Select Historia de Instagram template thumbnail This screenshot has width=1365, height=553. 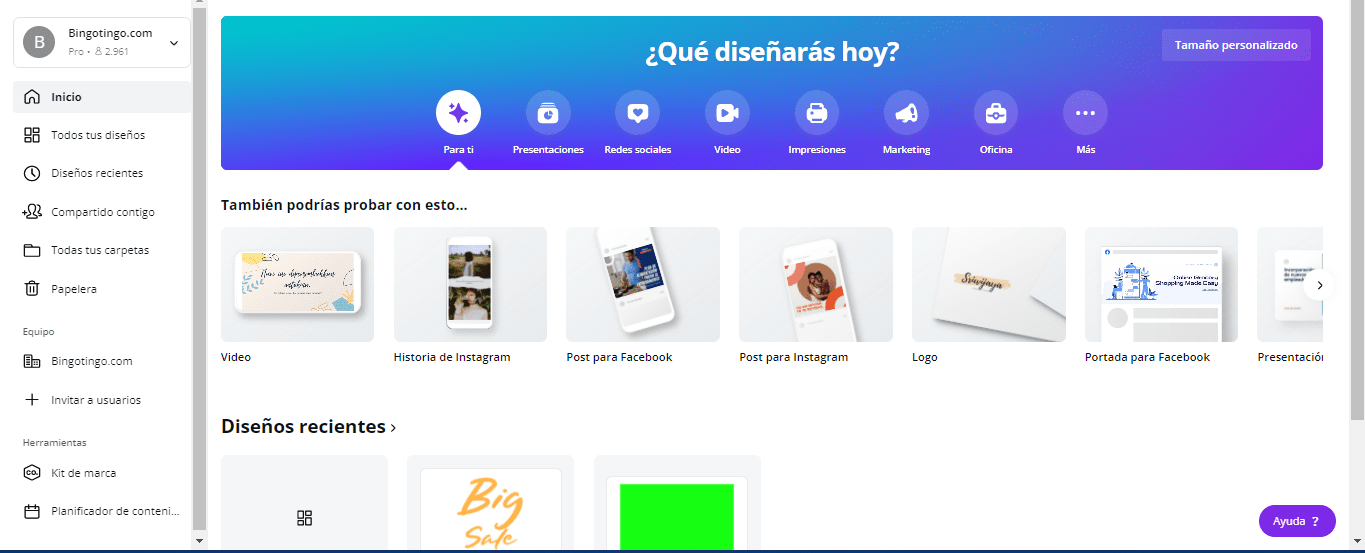470,284
